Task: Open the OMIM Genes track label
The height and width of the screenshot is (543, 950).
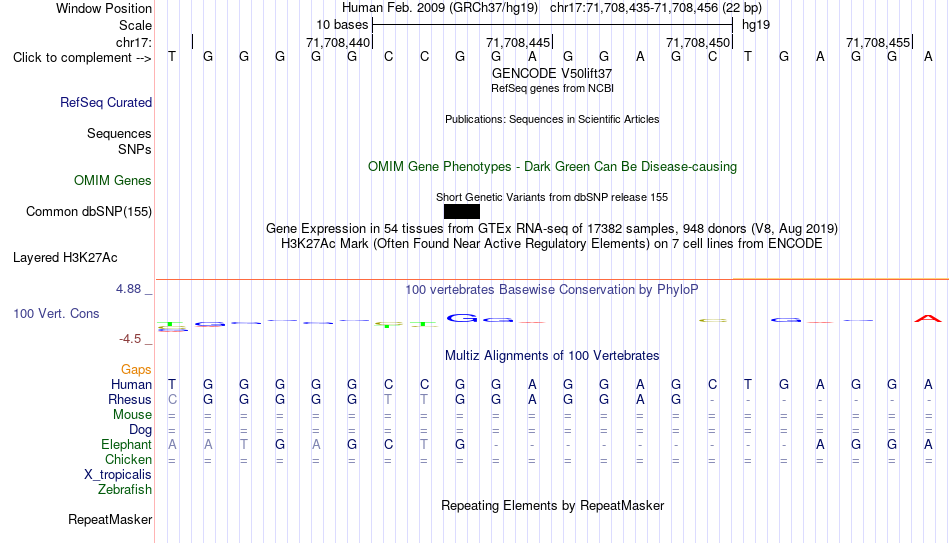Action: pos(113,181)
